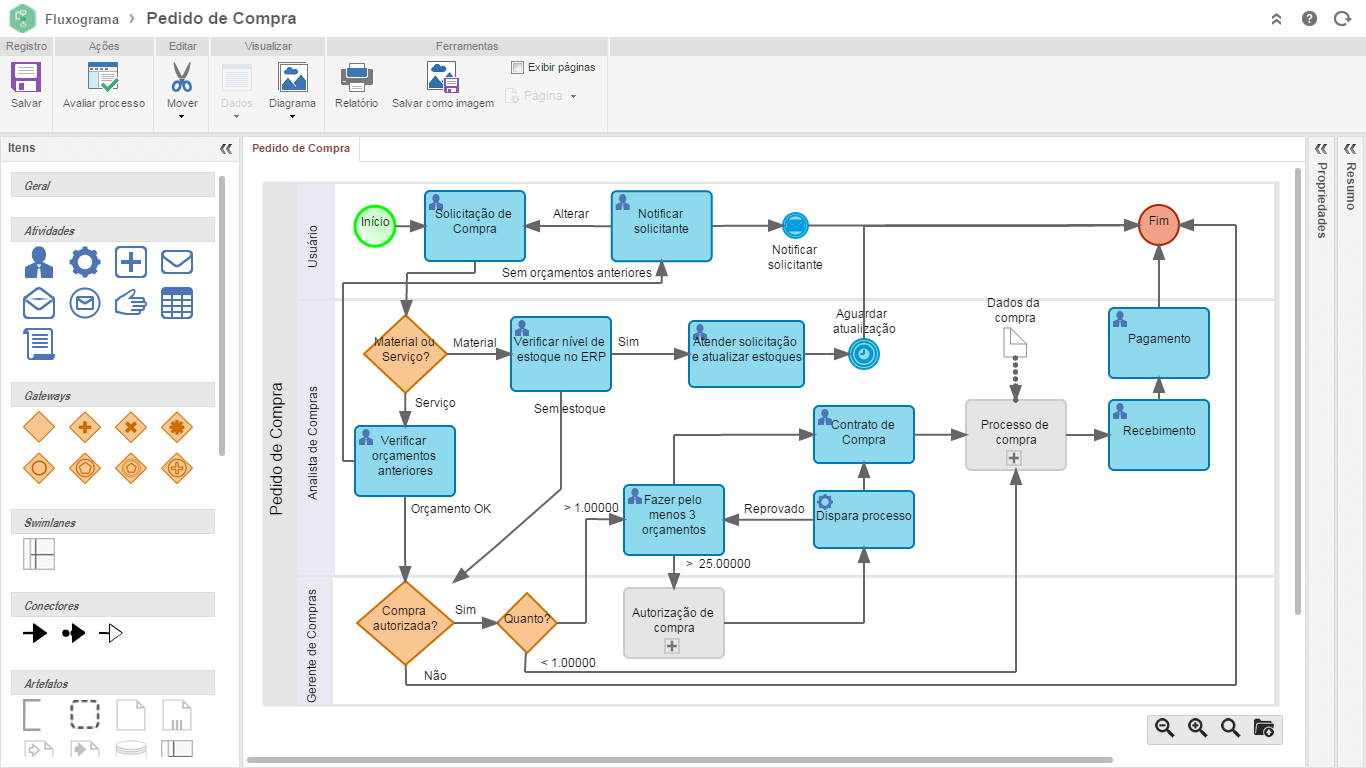Enable the Exibir páginas checkbox
Screen dimensions: 1366x768
click(x=517, y=68)
